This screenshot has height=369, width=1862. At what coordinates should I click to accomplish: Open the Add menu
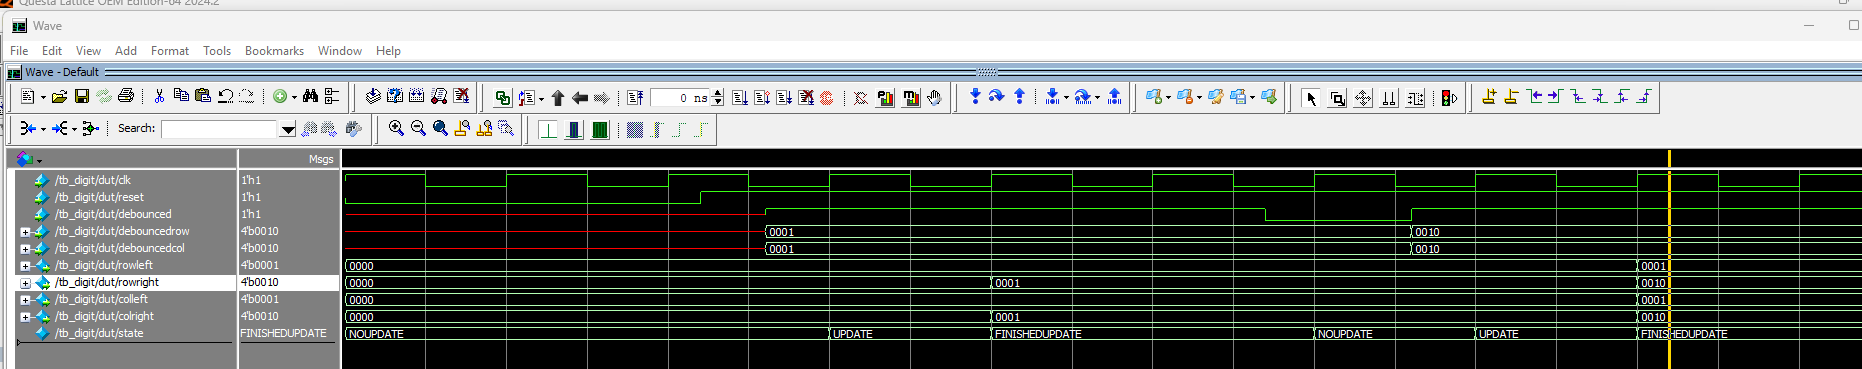click(126, 51)
